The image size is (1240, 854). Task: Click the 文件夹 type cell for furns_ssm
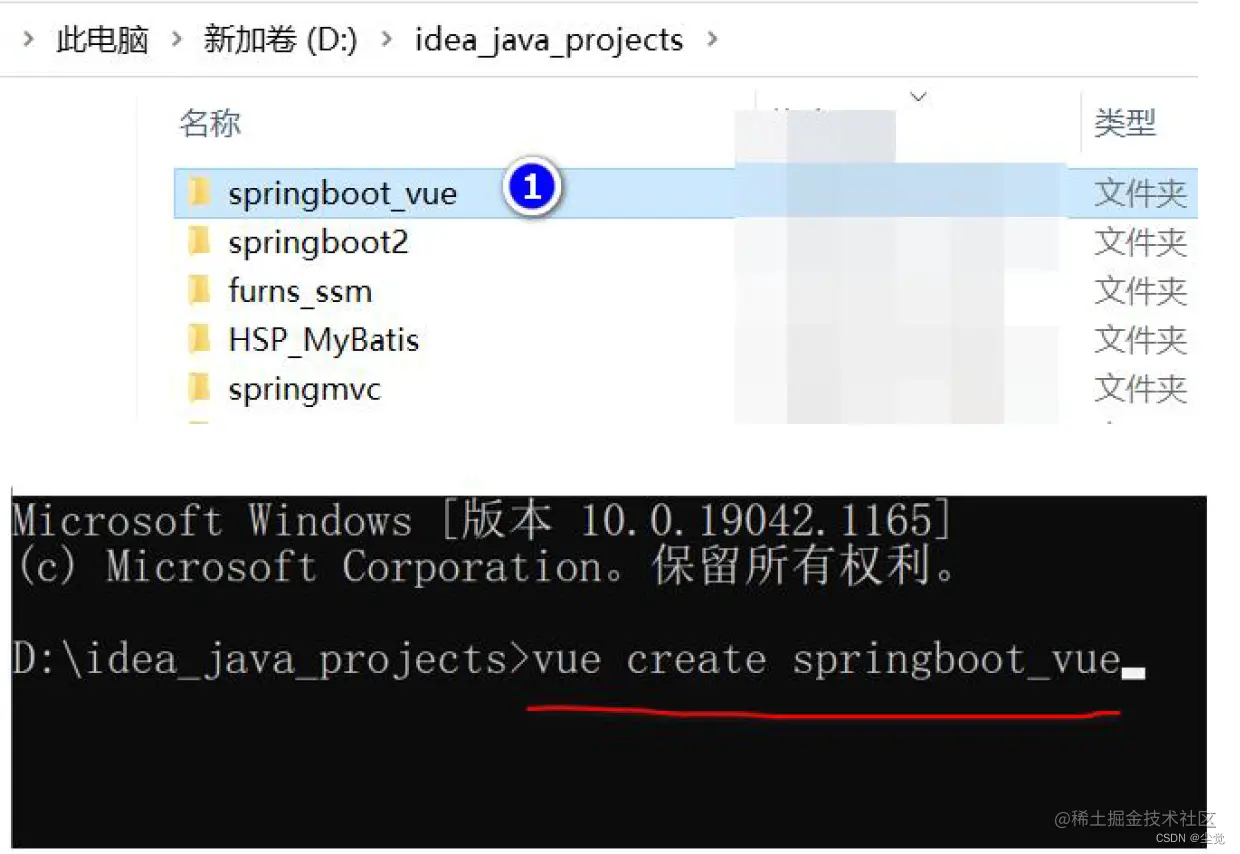1140,291
